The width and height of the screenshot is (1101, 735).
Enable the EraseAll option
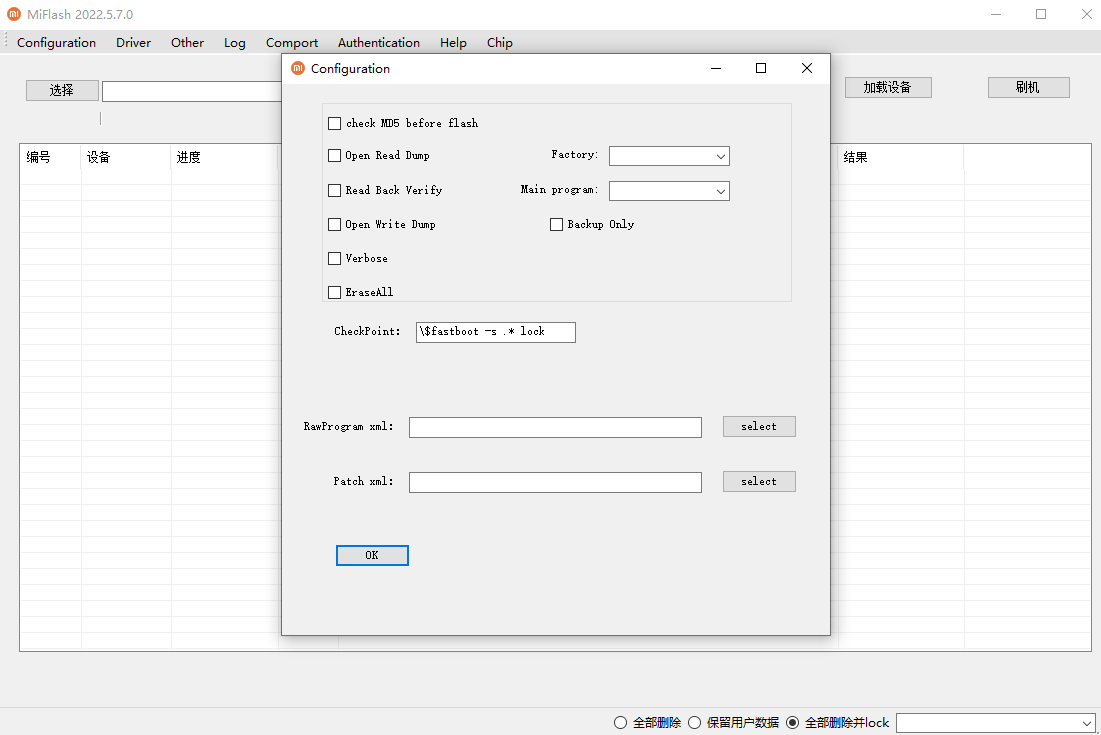pyautogui.click(x=335, y=292)
